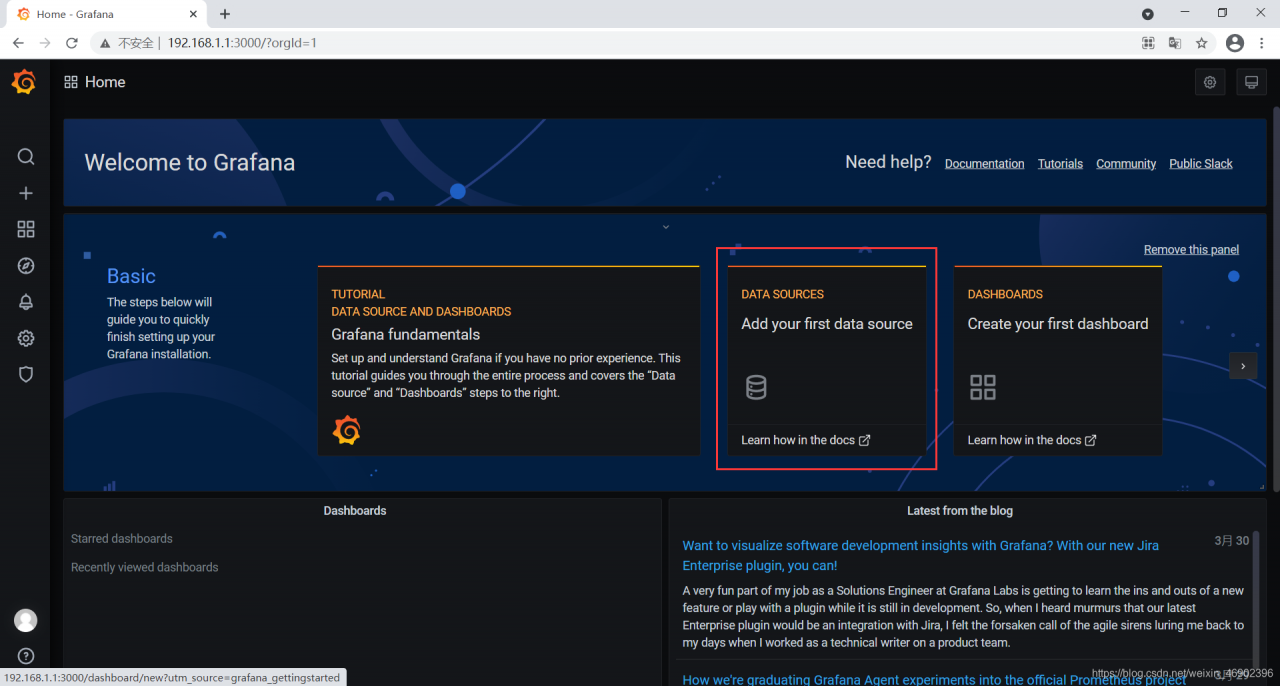Click the browser reload button

click(x=72, y=43)
